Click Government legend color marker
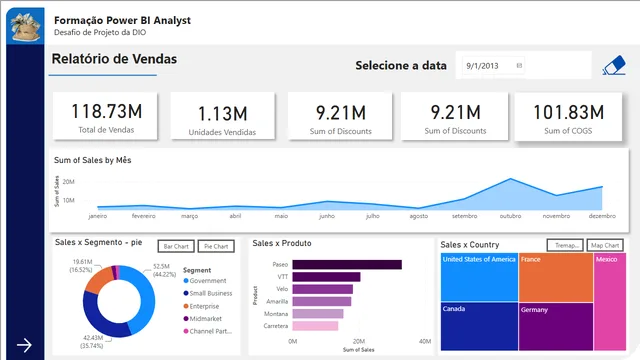This screenshot has width=640, height=360. pyautogui.click(x=186, y=281)
